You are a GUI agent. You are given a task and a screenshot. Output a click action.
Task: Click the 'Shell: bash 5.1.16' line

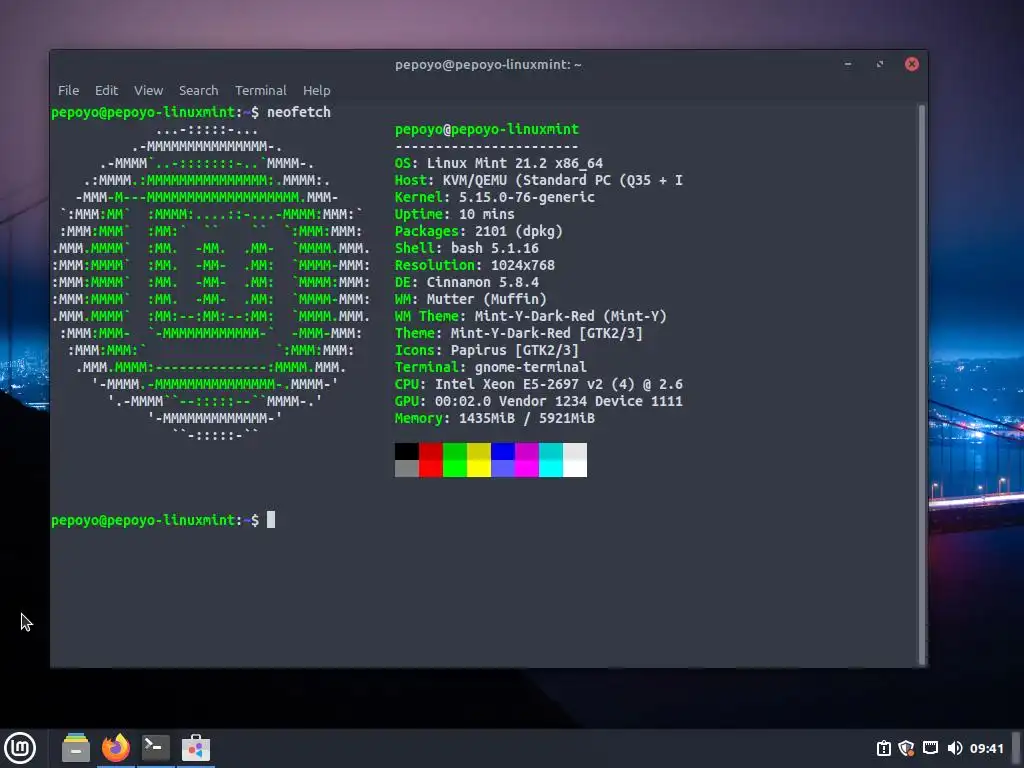[467, 248]
